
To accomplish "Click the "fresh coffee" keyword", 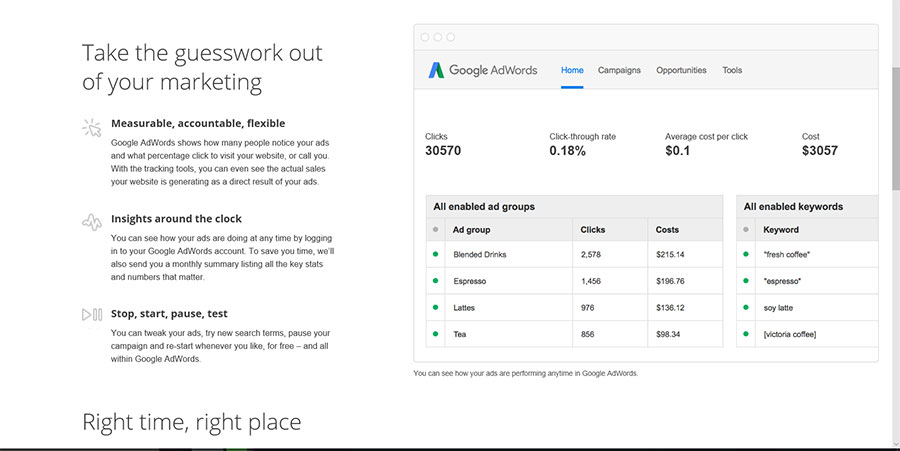I will [x=786, y=254].
